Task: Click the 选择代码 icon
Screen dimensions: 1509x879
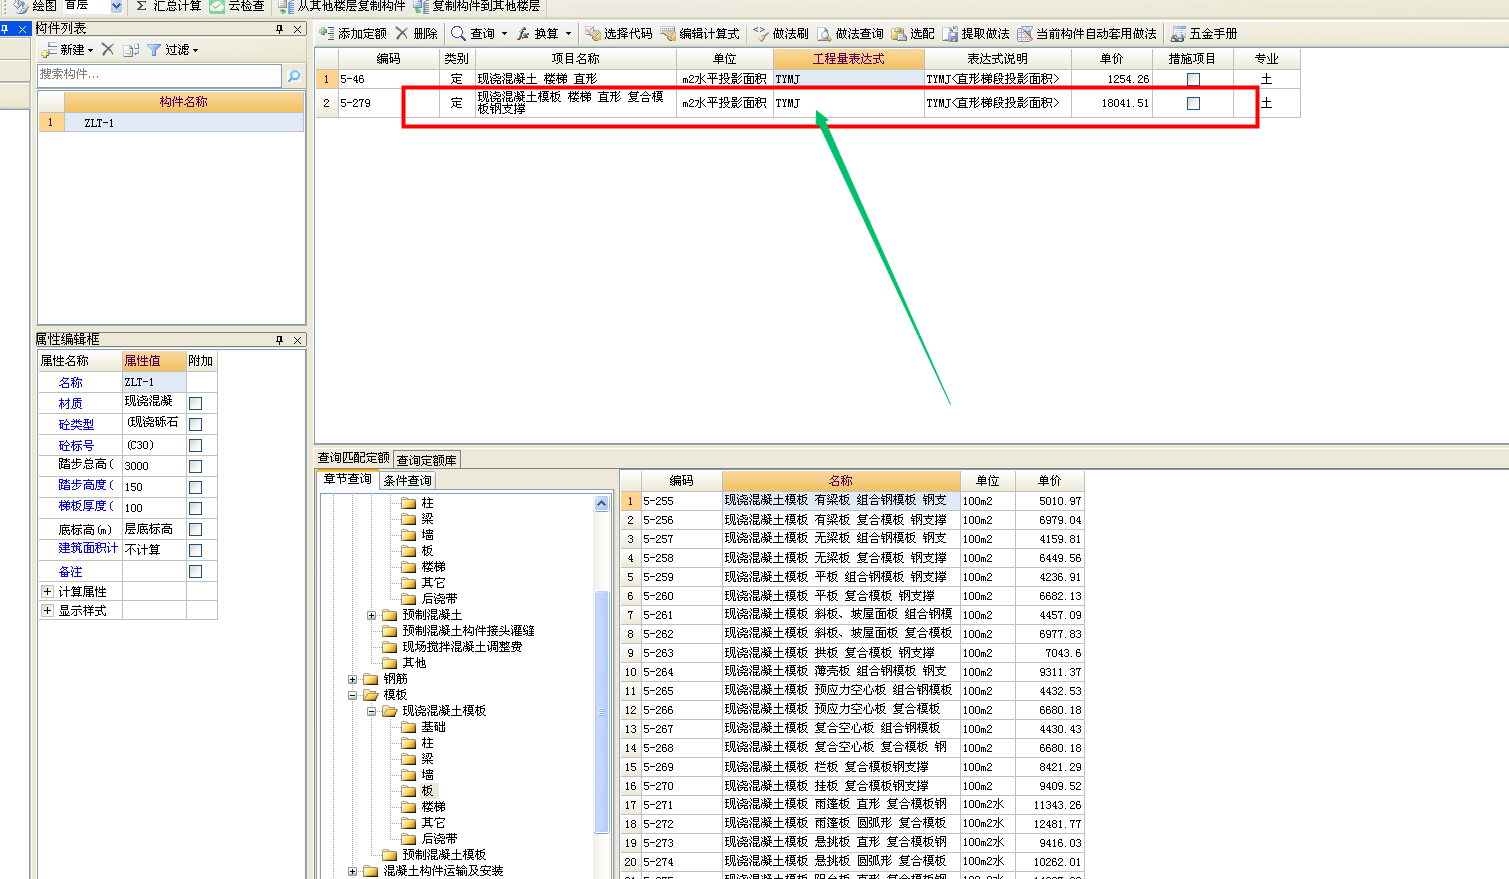Action: coord(593,33)
